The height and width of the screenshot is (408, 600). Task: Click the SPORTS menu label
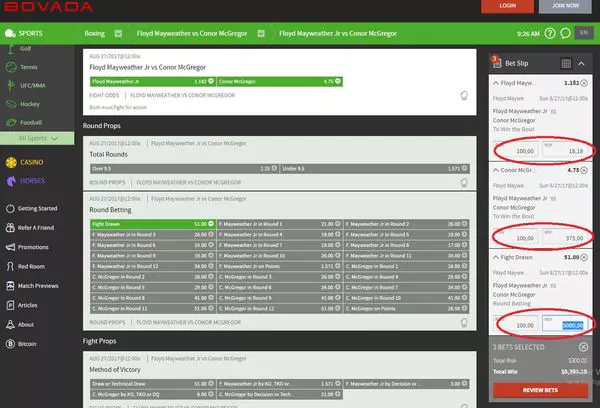[x=31, y=34]
